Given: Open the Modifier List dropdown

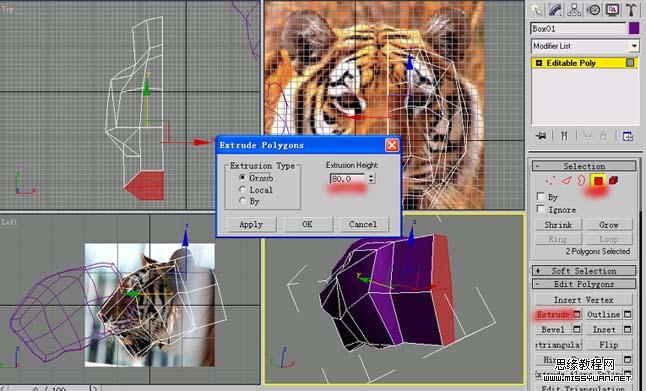Looking at the screenshot, I should click(x=634, y=46).
